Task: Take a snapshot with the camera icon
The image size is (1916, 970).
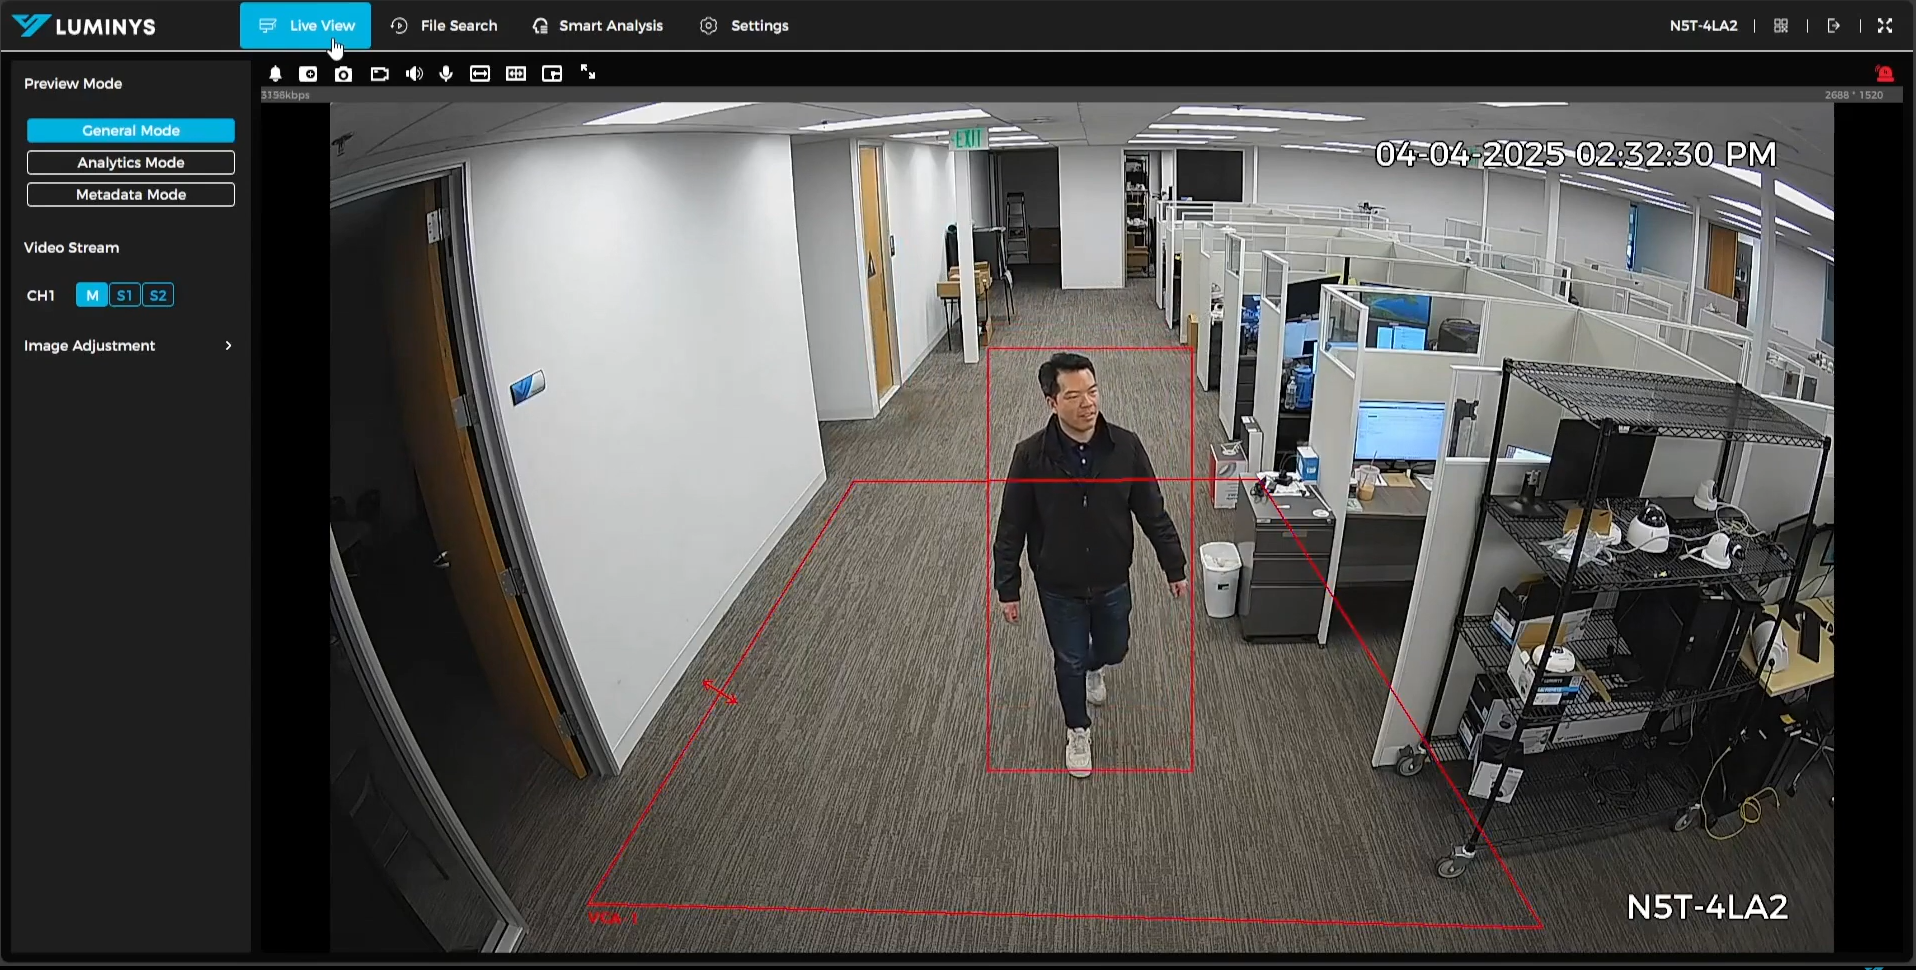Action: (x=343, y=74)
